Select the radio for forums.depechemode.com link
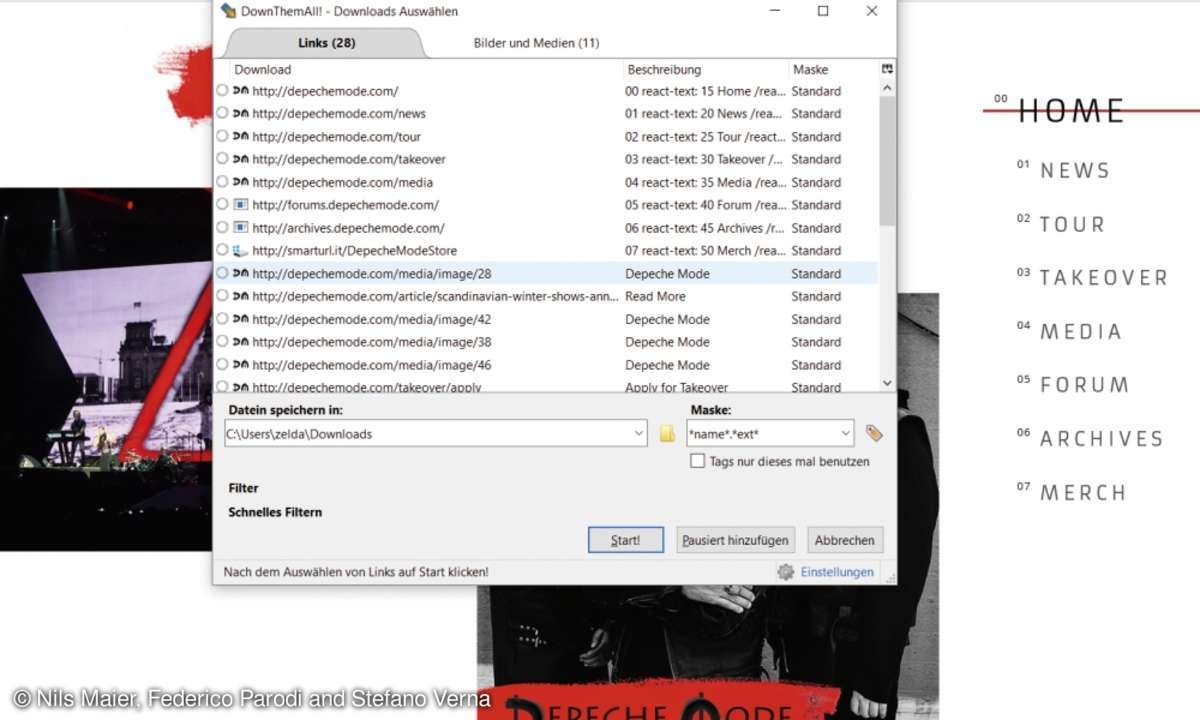 point(222,204)
